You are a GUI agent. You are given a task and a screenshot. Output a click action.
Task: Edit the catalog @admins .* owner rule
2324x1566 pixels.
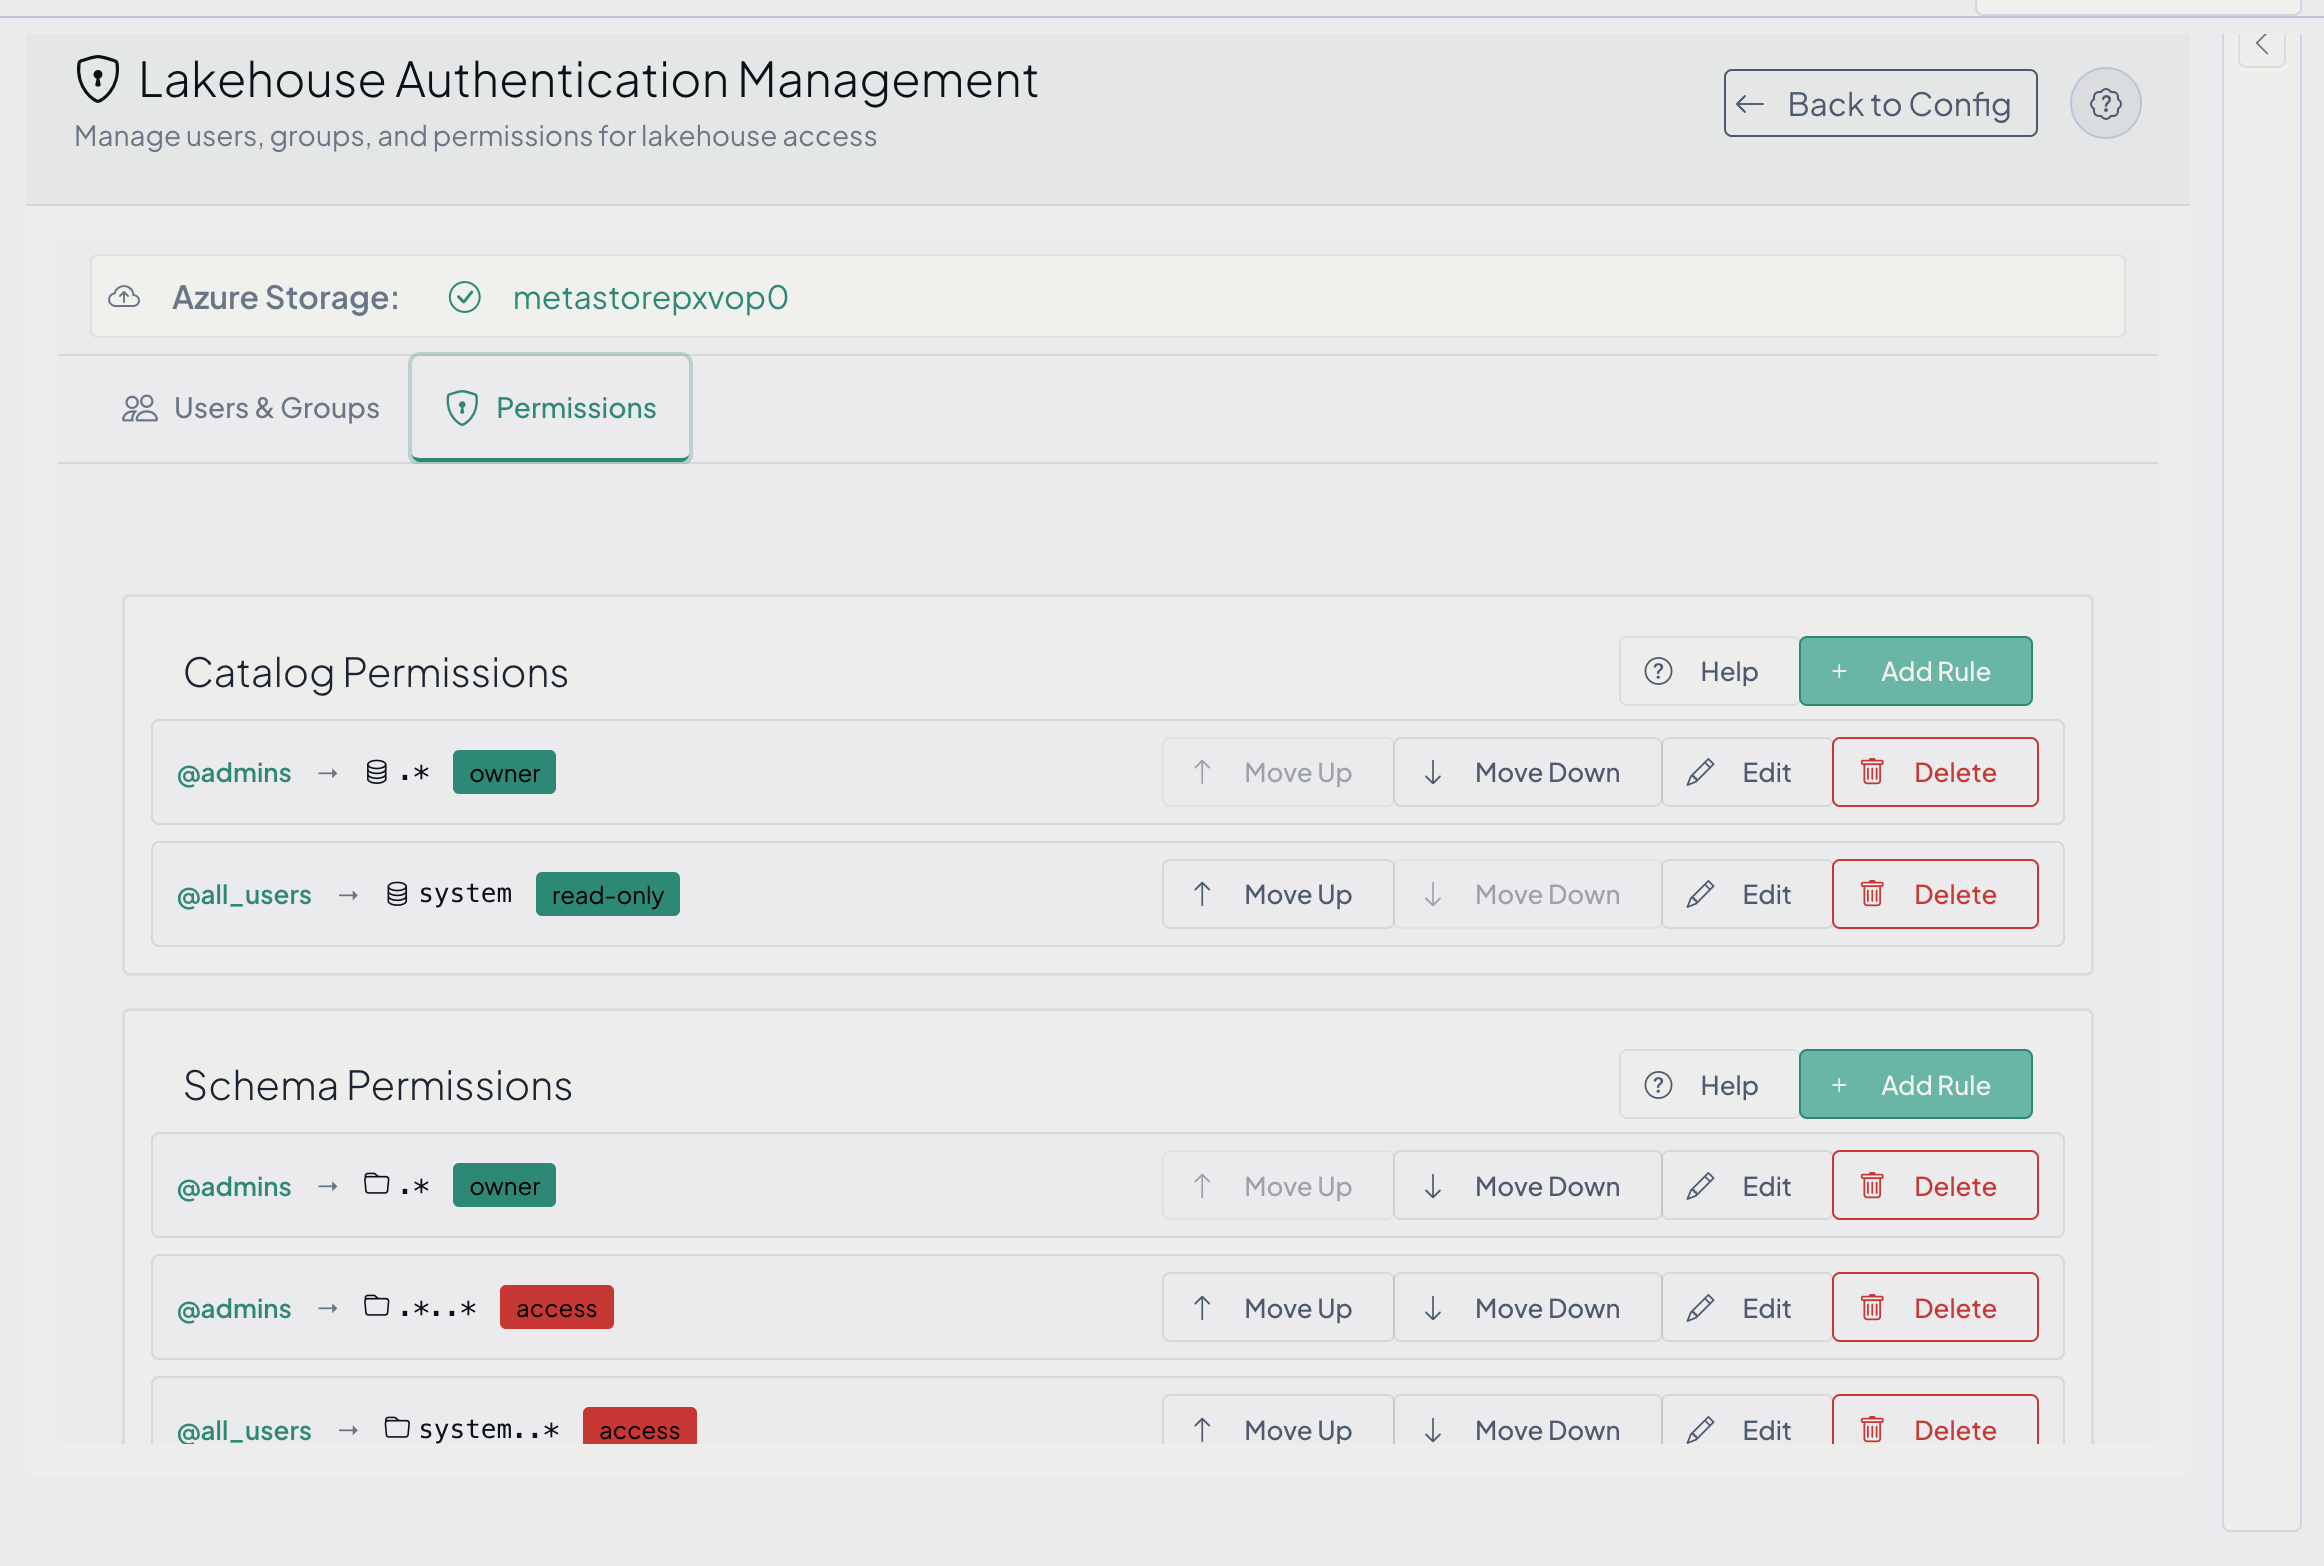1746,772
